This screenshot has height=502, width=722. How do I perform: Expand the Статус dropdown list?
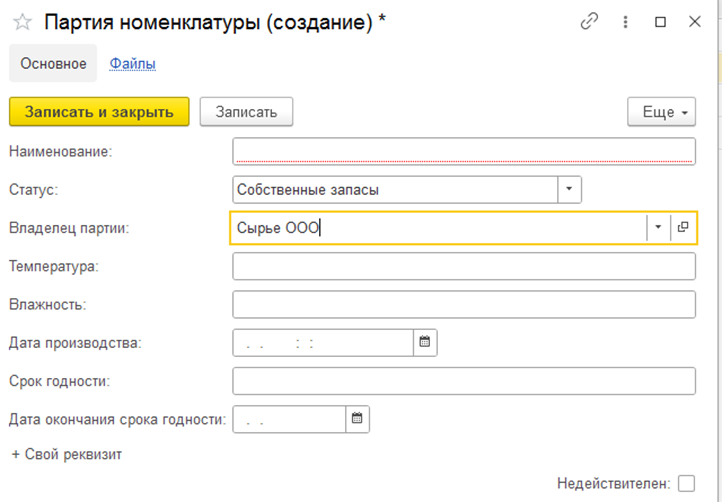569,189
